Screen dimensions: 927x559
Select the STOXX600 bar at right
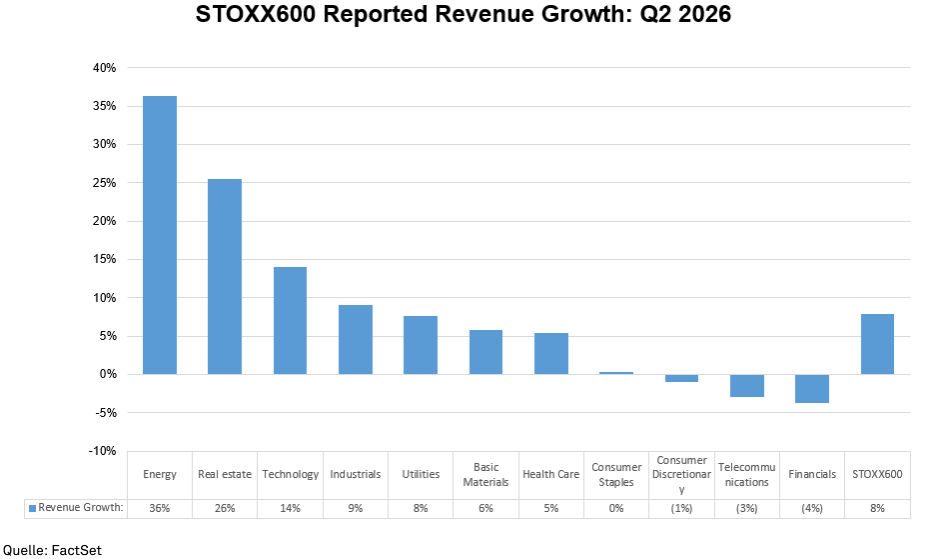(877, 344)
